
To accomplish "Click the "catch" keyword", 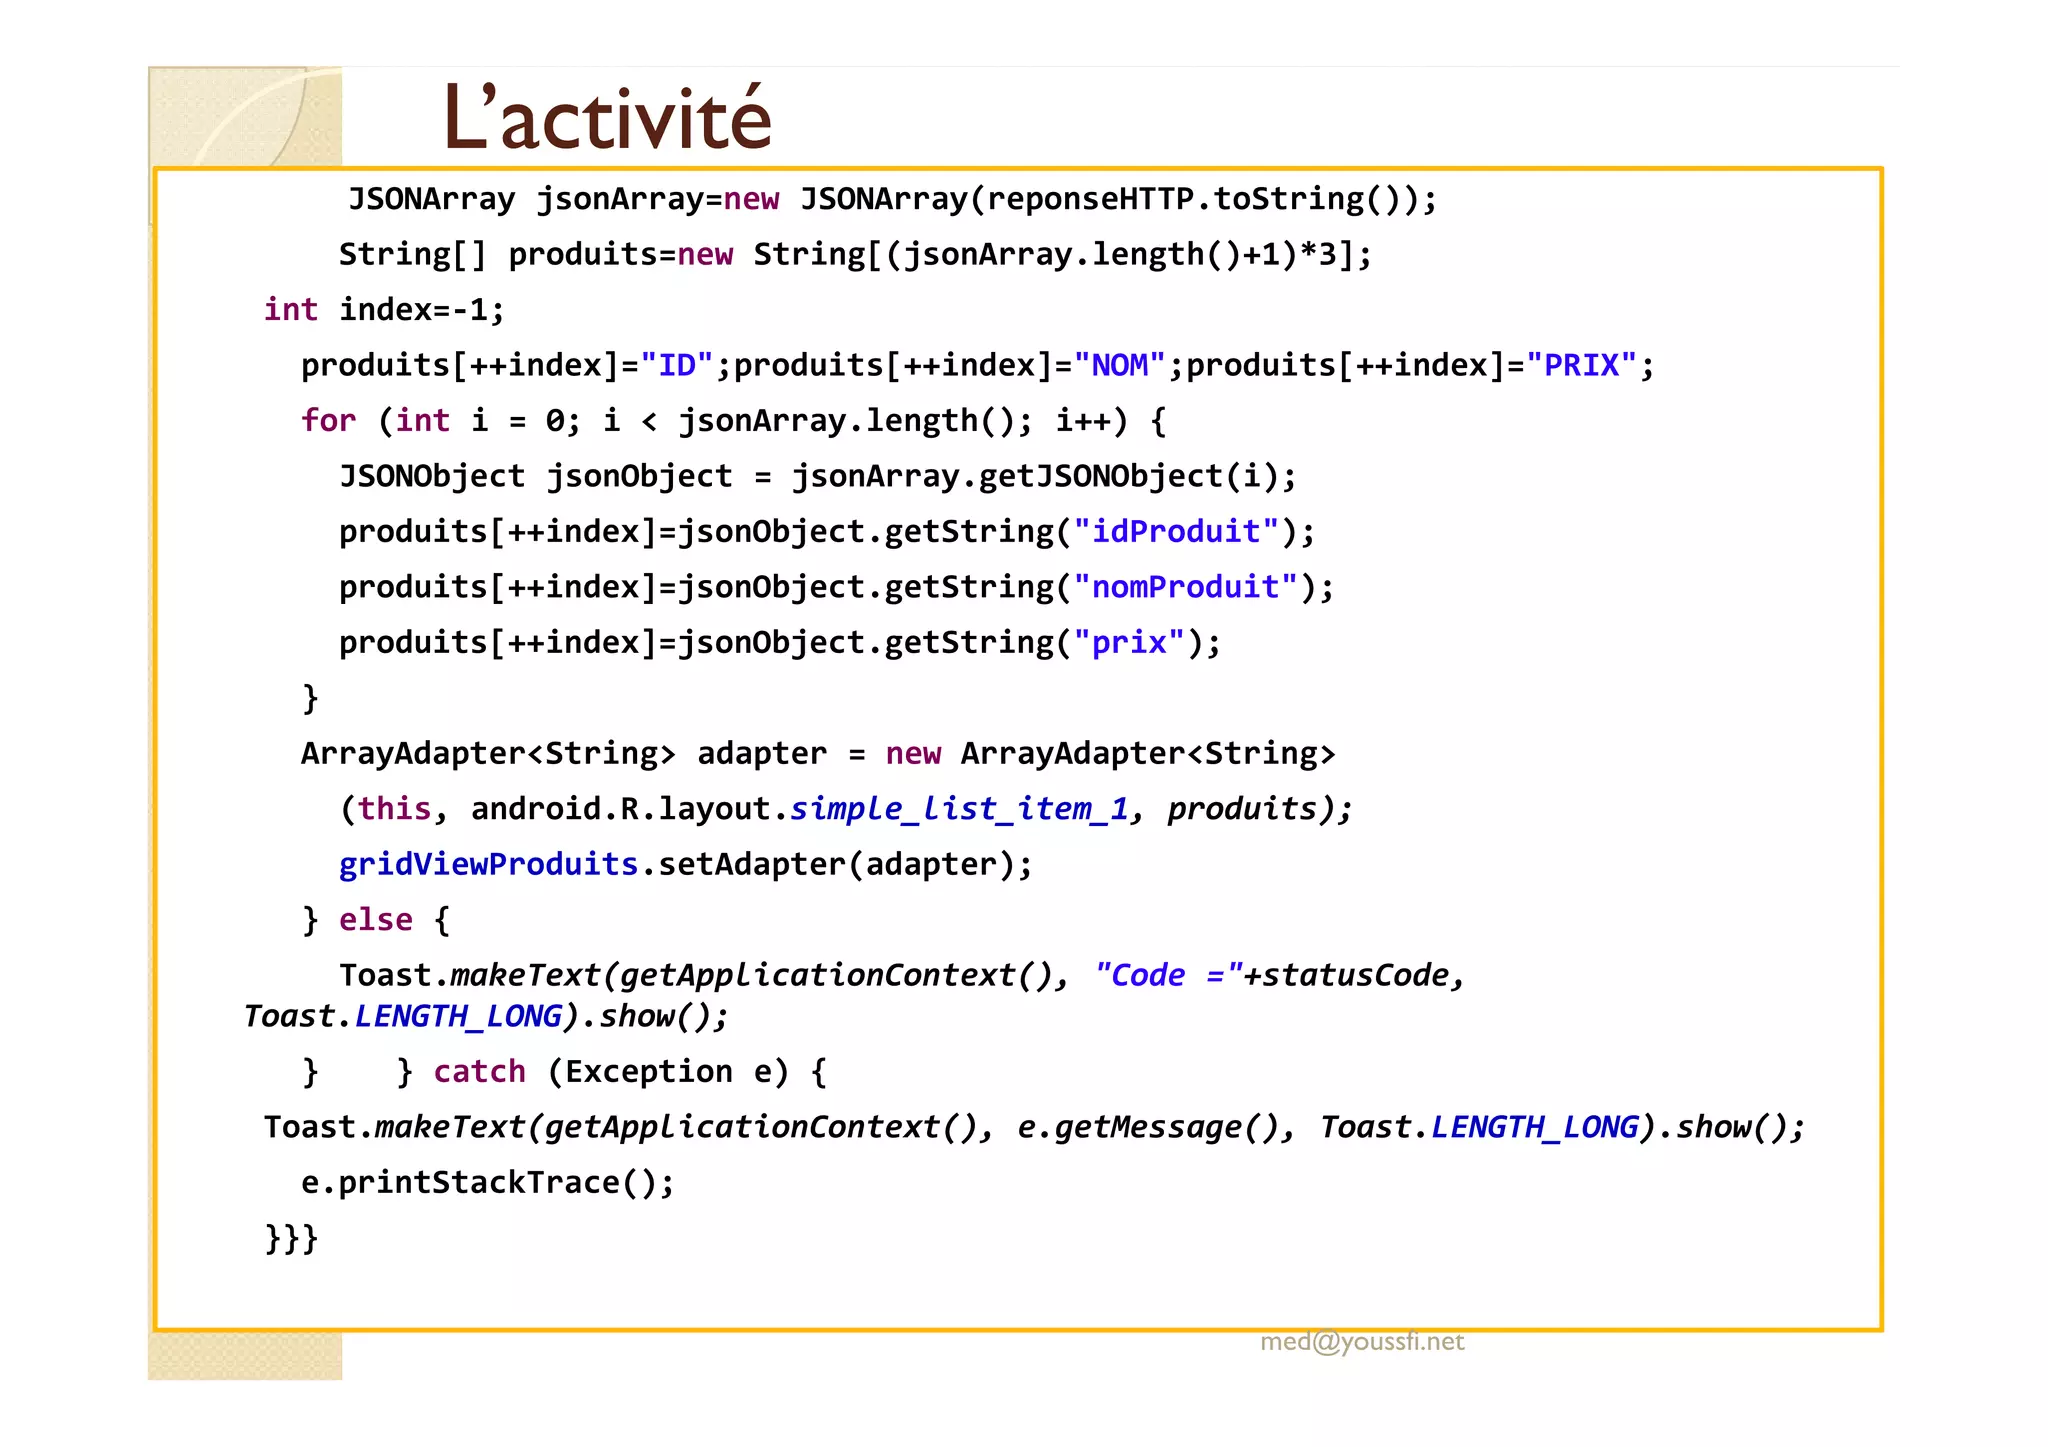I will point(480,1072).
